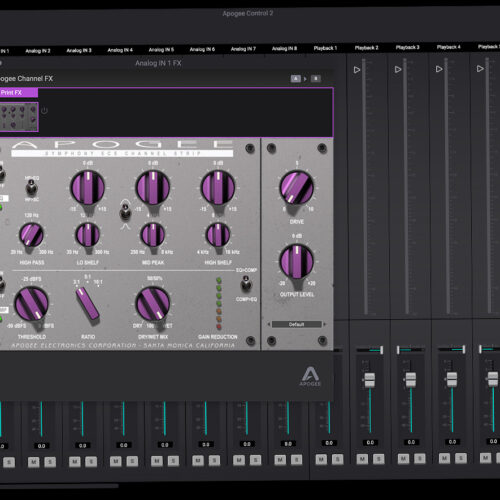500x500 pixels.
Task: Mute the Analog IN 5 channel
Action: [x=157, y=461]
